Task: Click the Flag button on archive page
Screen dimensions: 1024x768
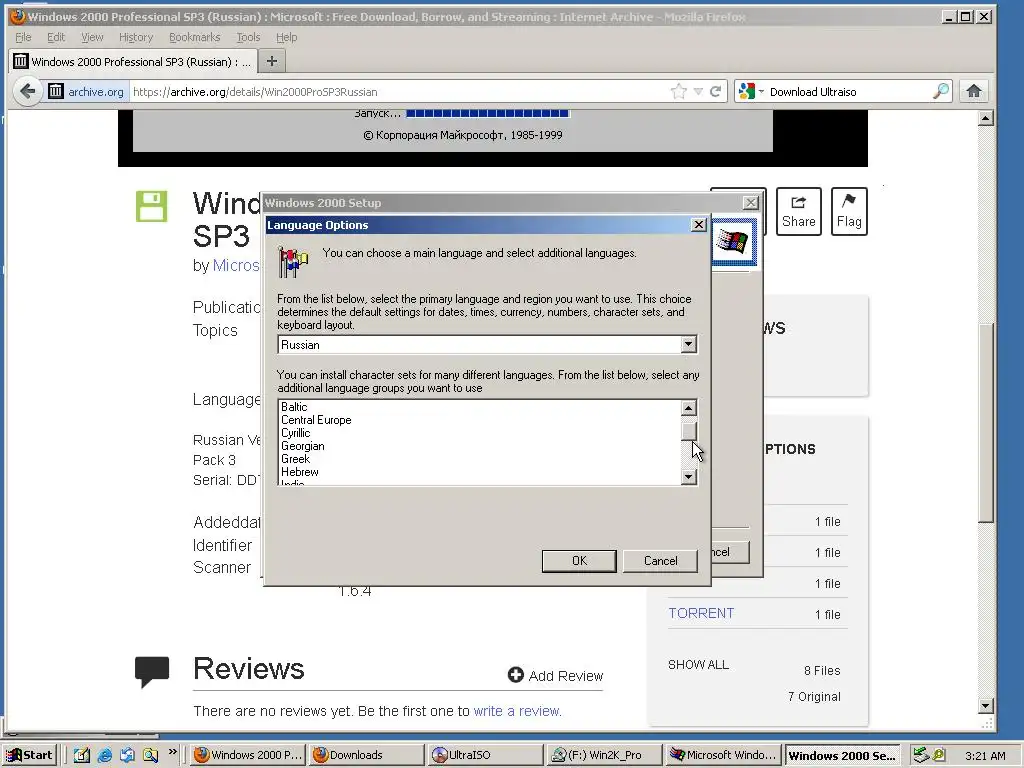Action: (x=849, y=212)
